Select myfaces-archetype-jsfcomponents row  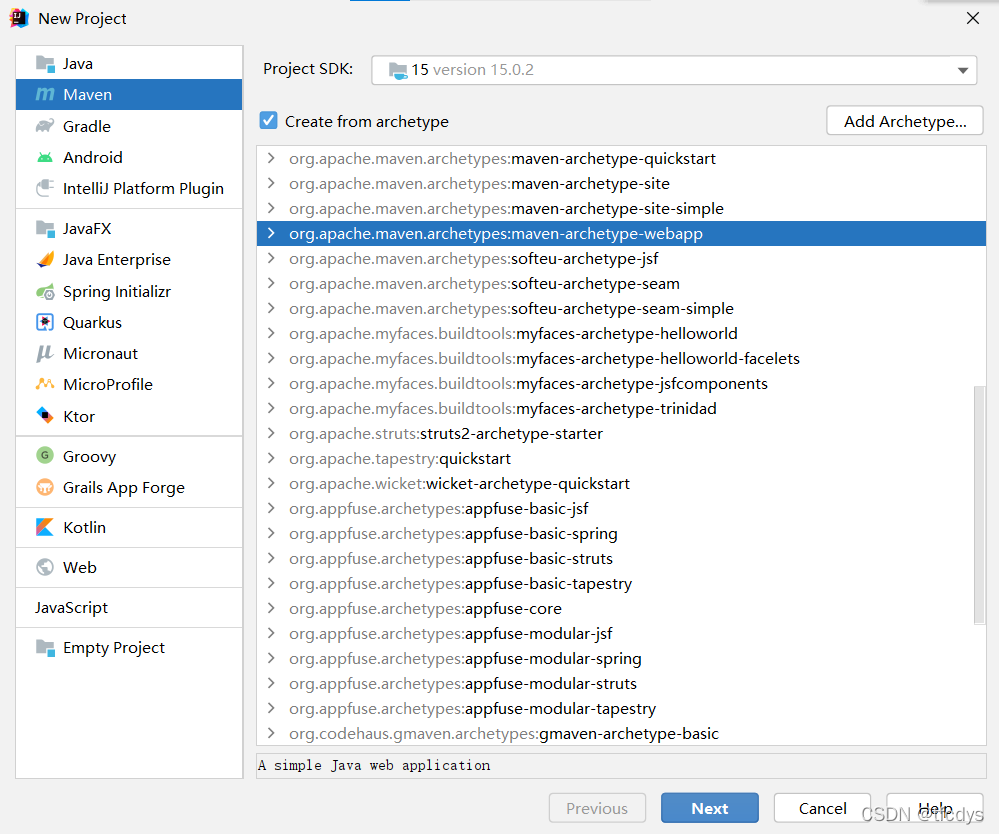click(x=621, y=384)
